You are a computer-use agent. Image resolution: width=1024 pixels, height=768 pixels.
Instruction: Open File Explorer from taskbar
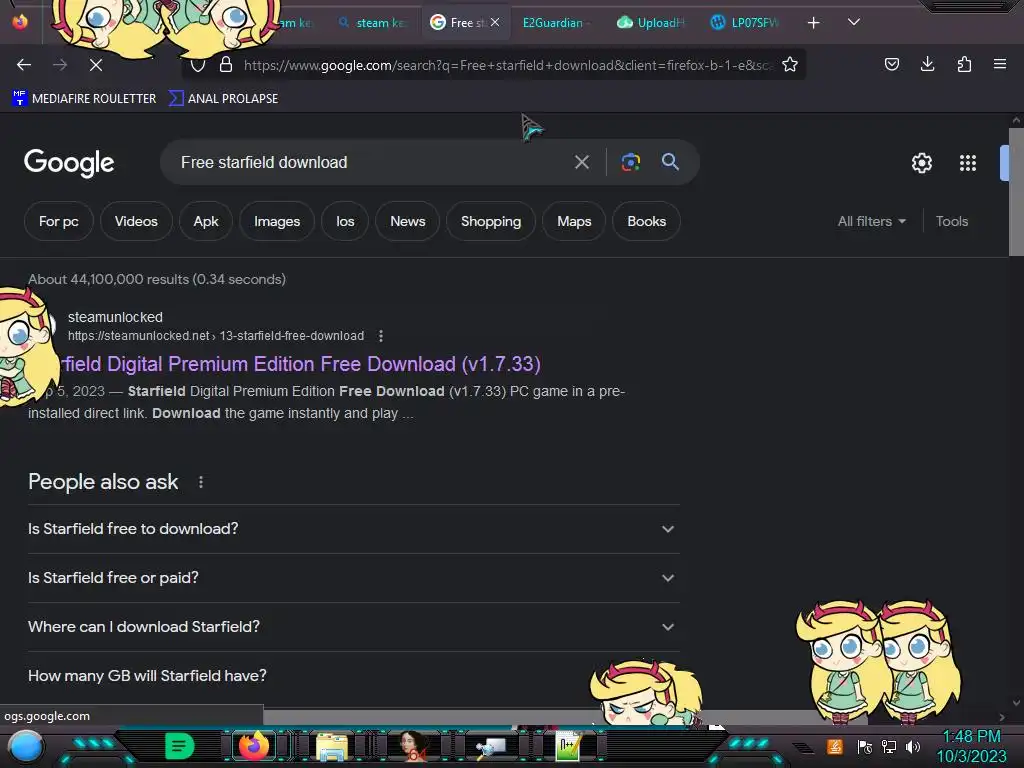pos(331,747)
